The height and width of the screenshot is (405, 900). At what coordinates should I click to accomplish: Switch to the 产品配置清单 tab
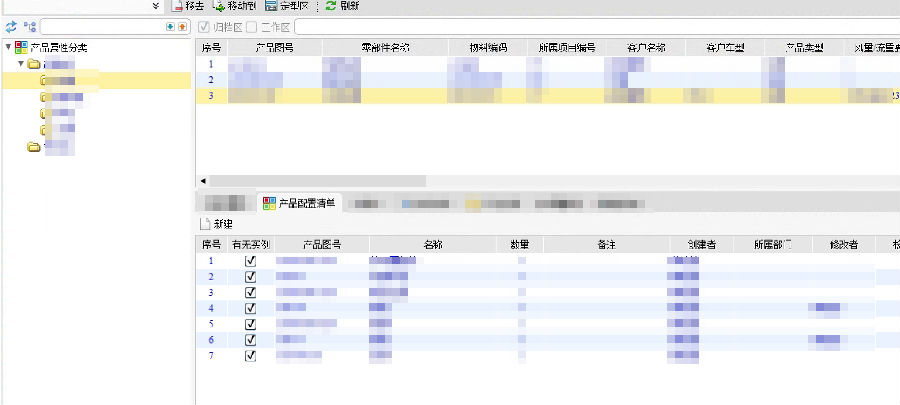coord(300,203)
